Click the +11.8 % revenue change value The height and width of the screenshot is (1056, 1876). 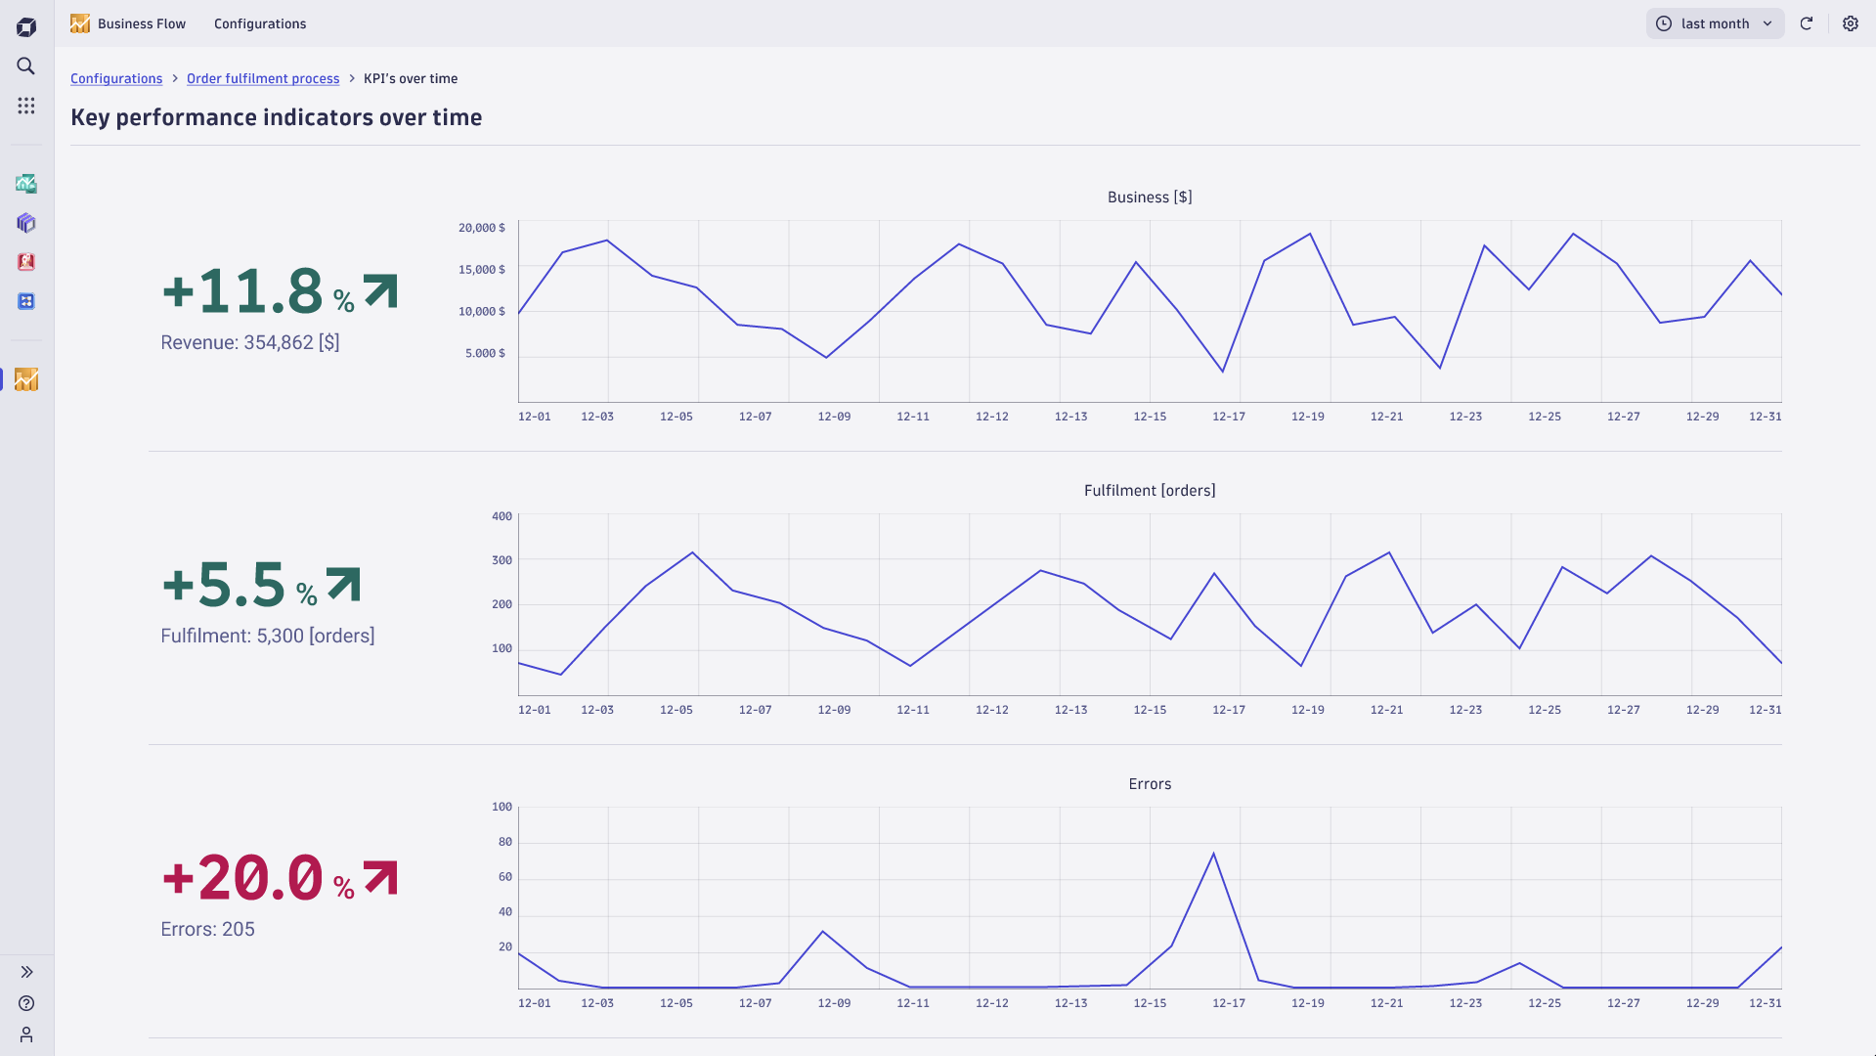(x=258, y=290)
